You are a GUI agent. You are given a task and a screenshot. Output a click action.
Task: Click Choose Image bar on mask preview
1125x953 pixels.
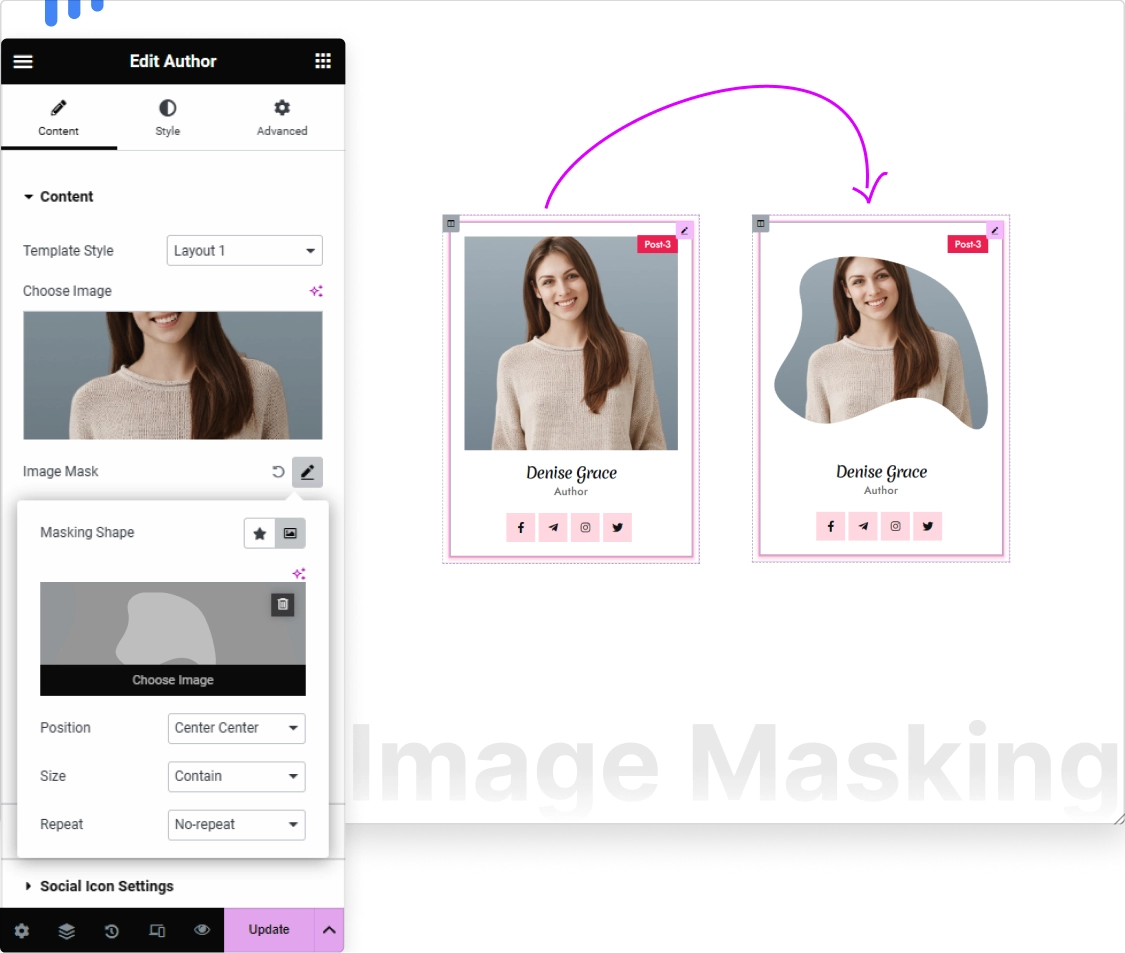(x=173, y=680)
